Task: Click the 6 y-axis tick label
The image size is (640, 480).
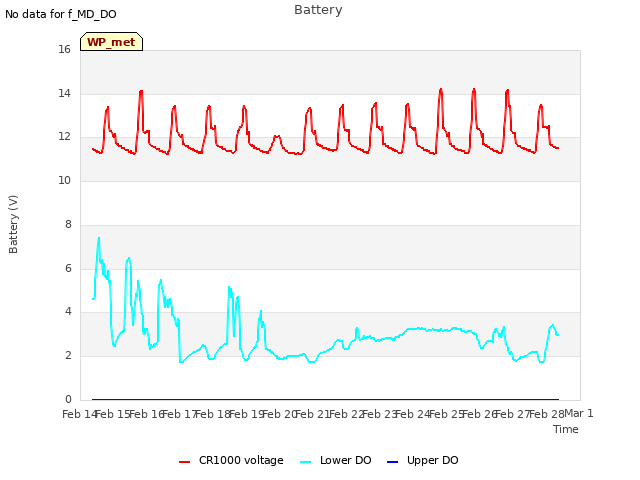Action: tap(68, 268)
